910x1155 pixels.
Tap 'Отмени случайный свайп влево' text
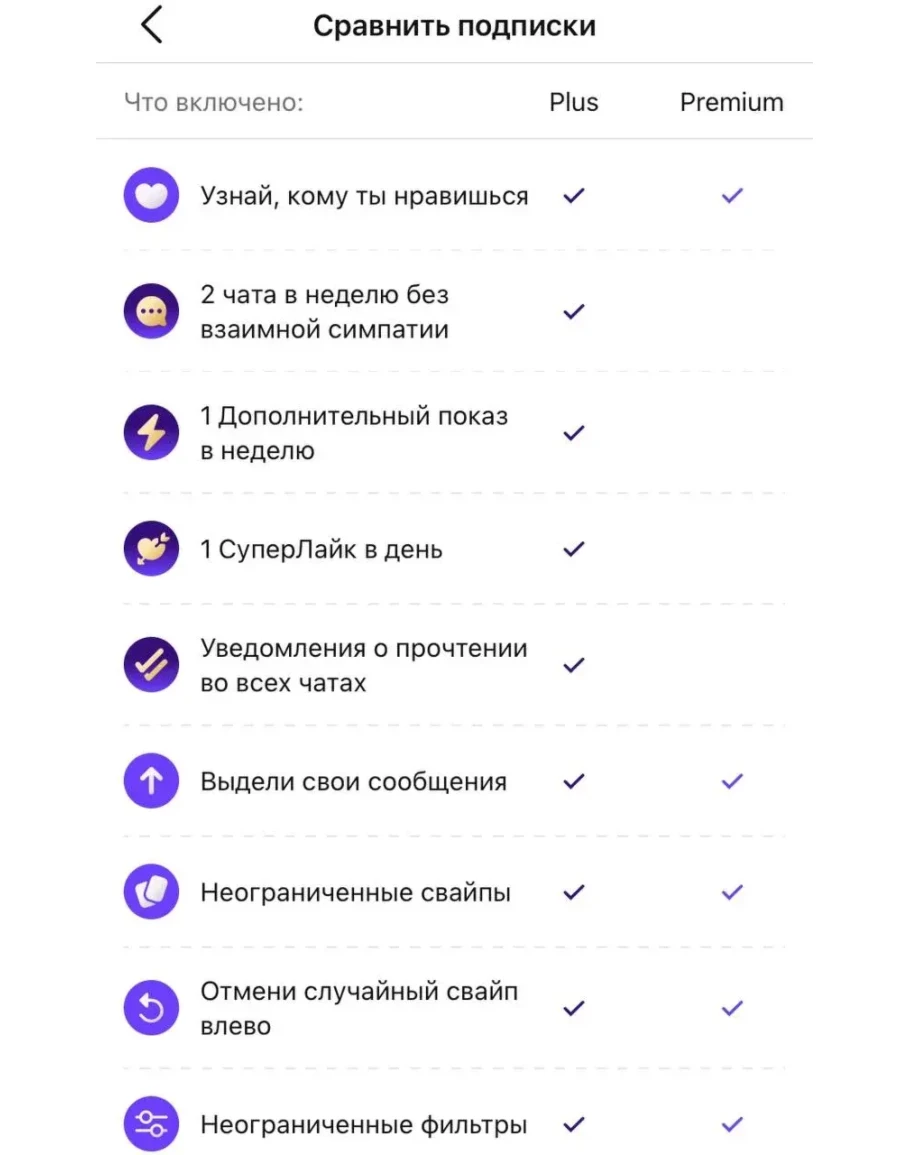[x=359, y=1008]
